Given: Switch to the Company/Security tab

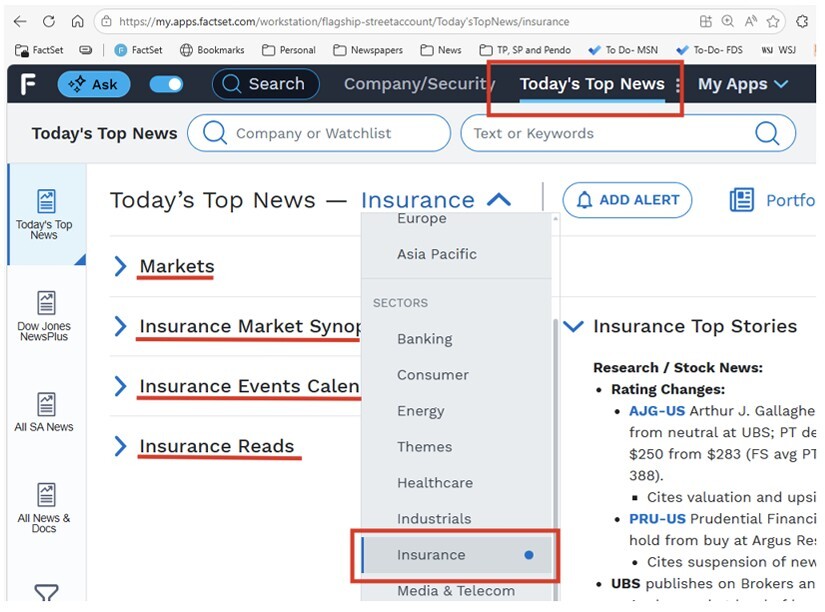Looking at the screenshot, I should (x=416, y=84).
